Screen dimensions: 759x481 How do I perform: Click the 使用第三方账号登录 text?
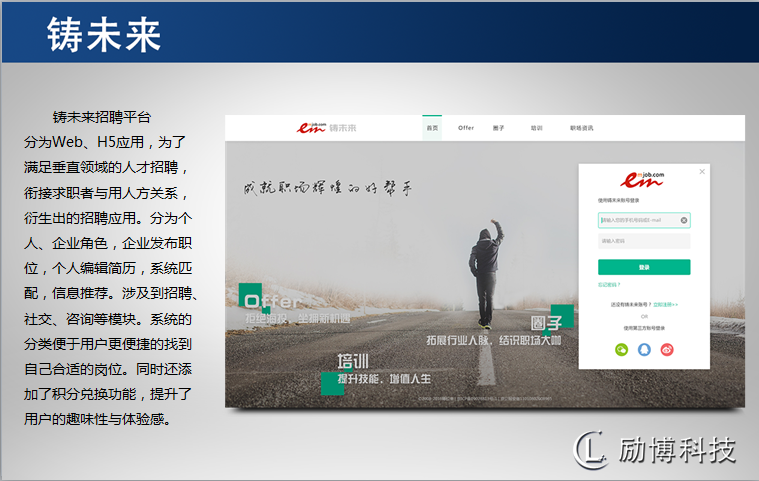tap(644, 328)
